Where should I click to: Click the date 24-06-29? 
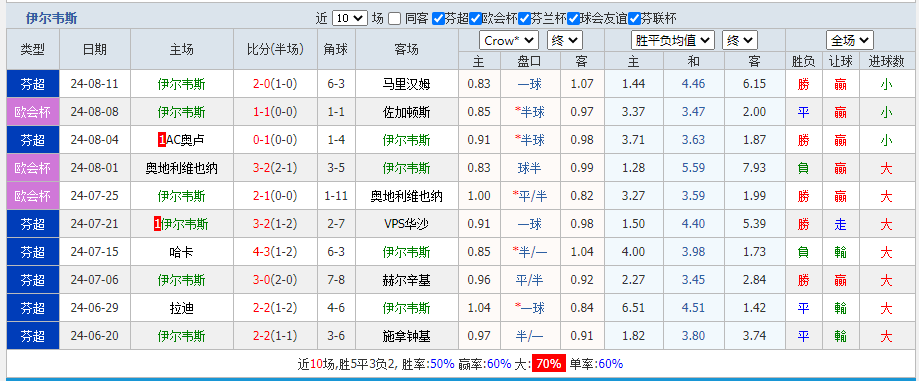(94, 308)
